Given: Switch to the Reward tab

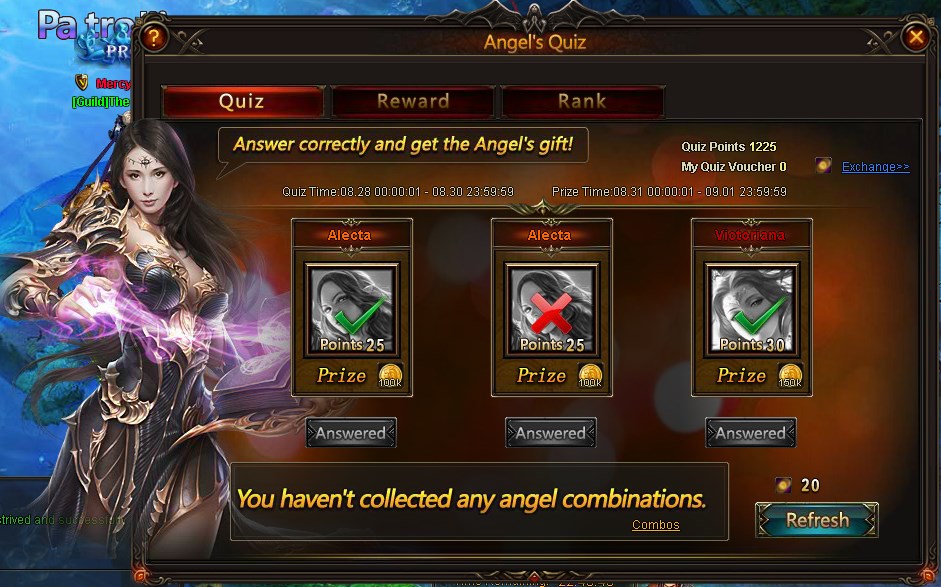Looking at the screenshot, I should (413, 101).
